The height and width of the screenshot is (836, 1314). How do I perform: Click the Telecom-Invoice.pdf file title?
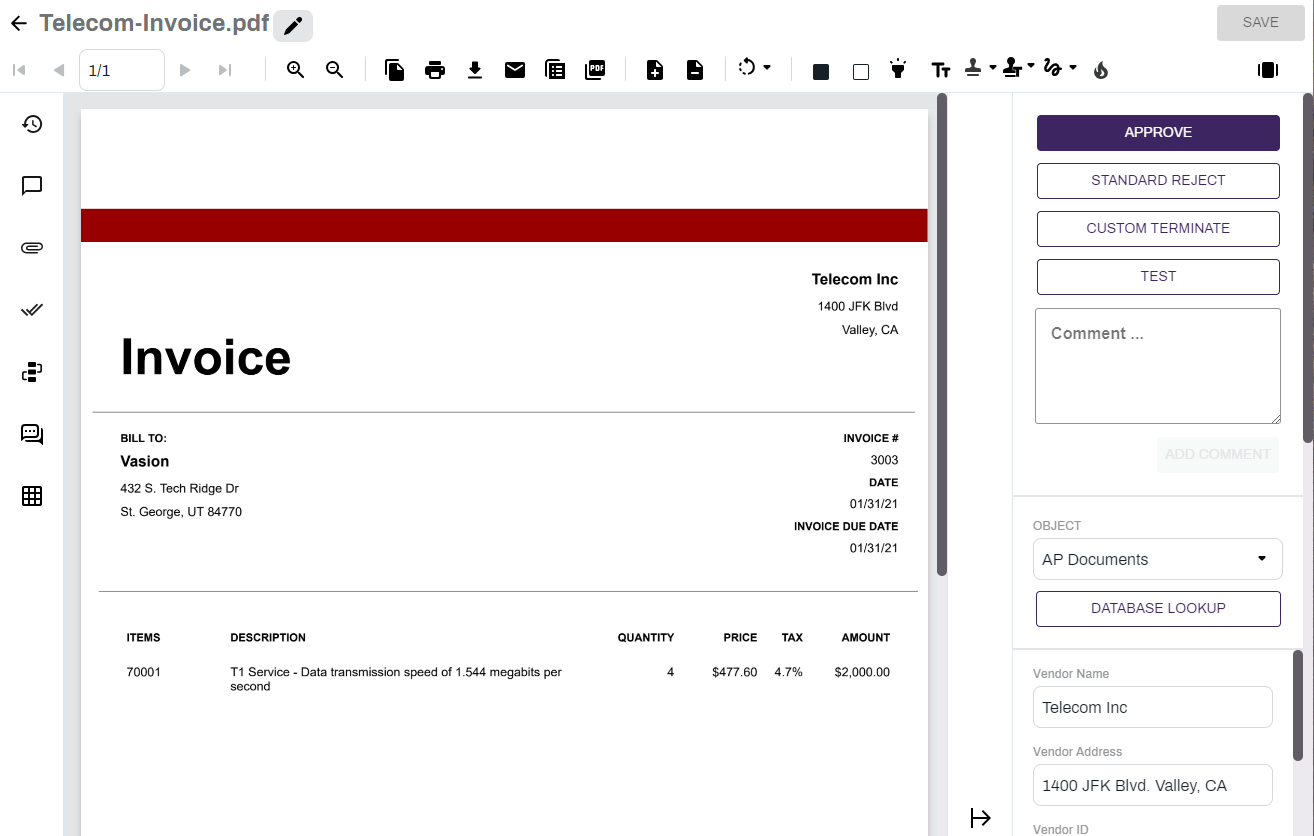[x=154, y=23]
